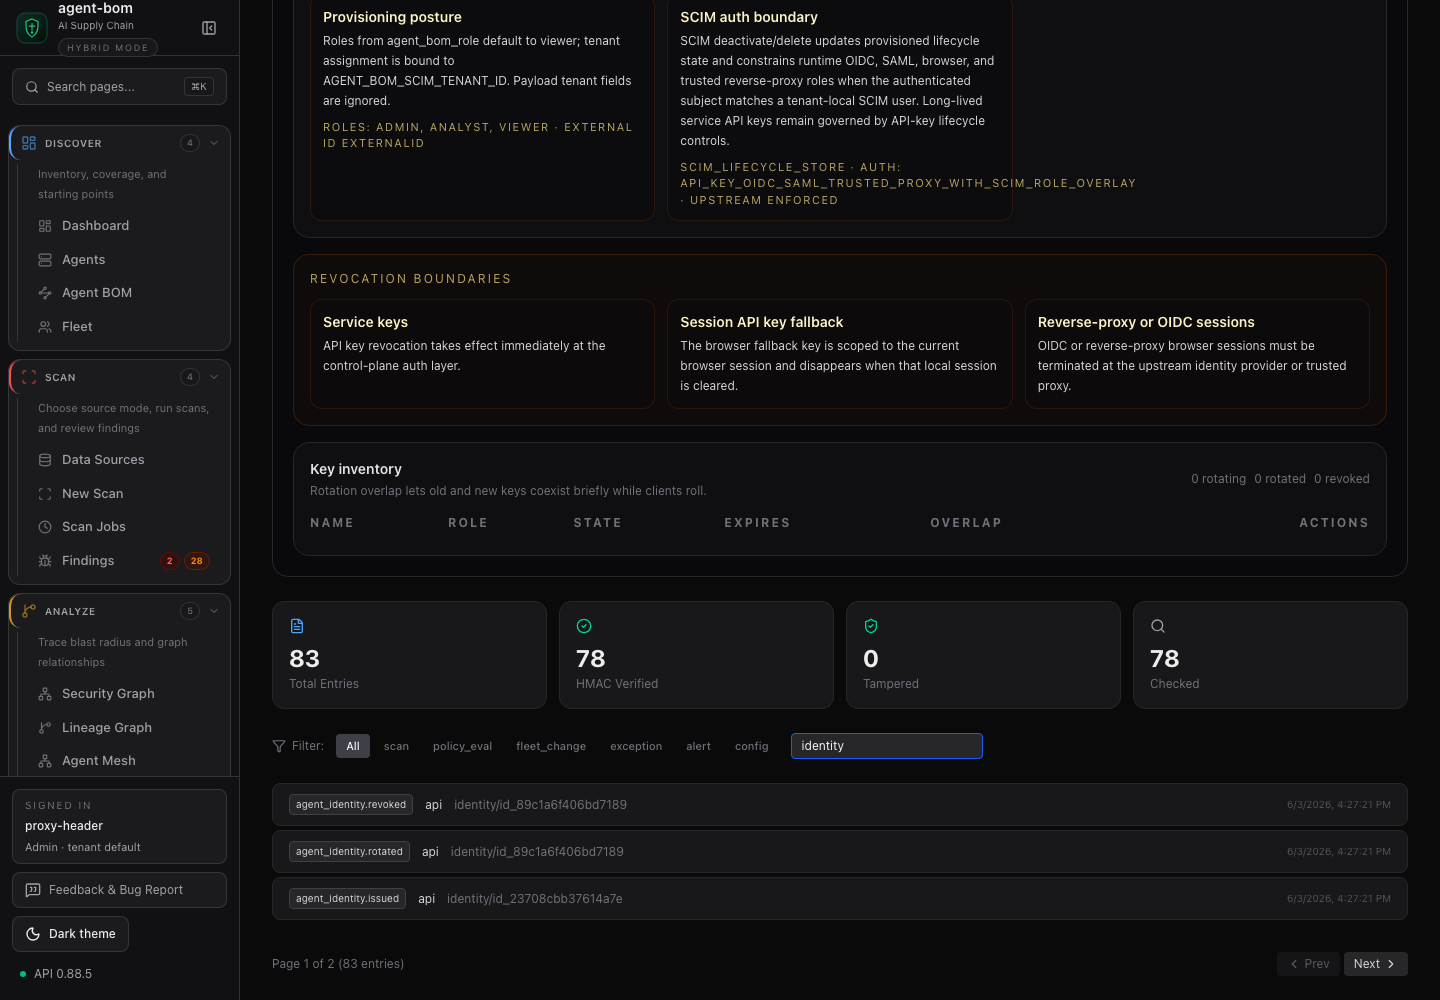Click the Fleet people icon
The width and height of the screenshot is (1440, 1000).
click(x=45, y=327)
